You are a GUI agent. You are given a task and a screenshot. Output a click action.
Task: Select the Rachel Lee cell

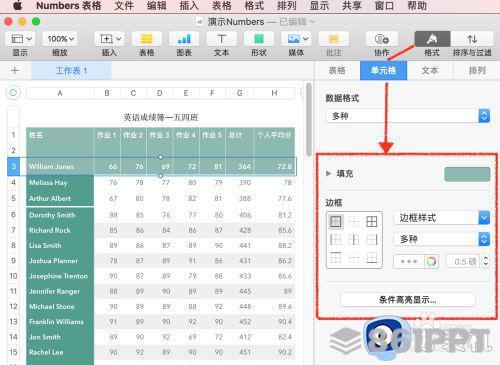point(60,352)
